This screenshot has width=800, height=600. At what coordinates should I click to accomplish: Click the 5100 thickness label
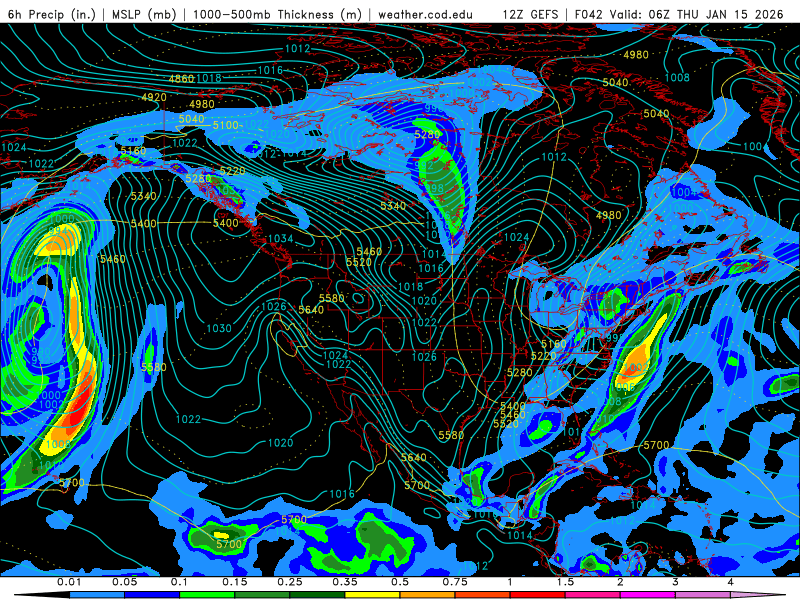226,125
